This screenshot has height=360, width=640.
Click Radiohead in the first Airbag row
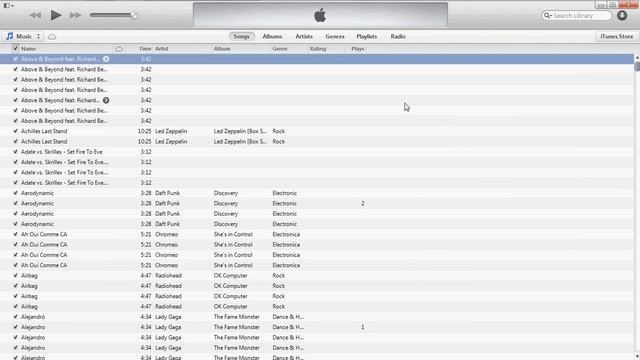click(x=168, y=275)
